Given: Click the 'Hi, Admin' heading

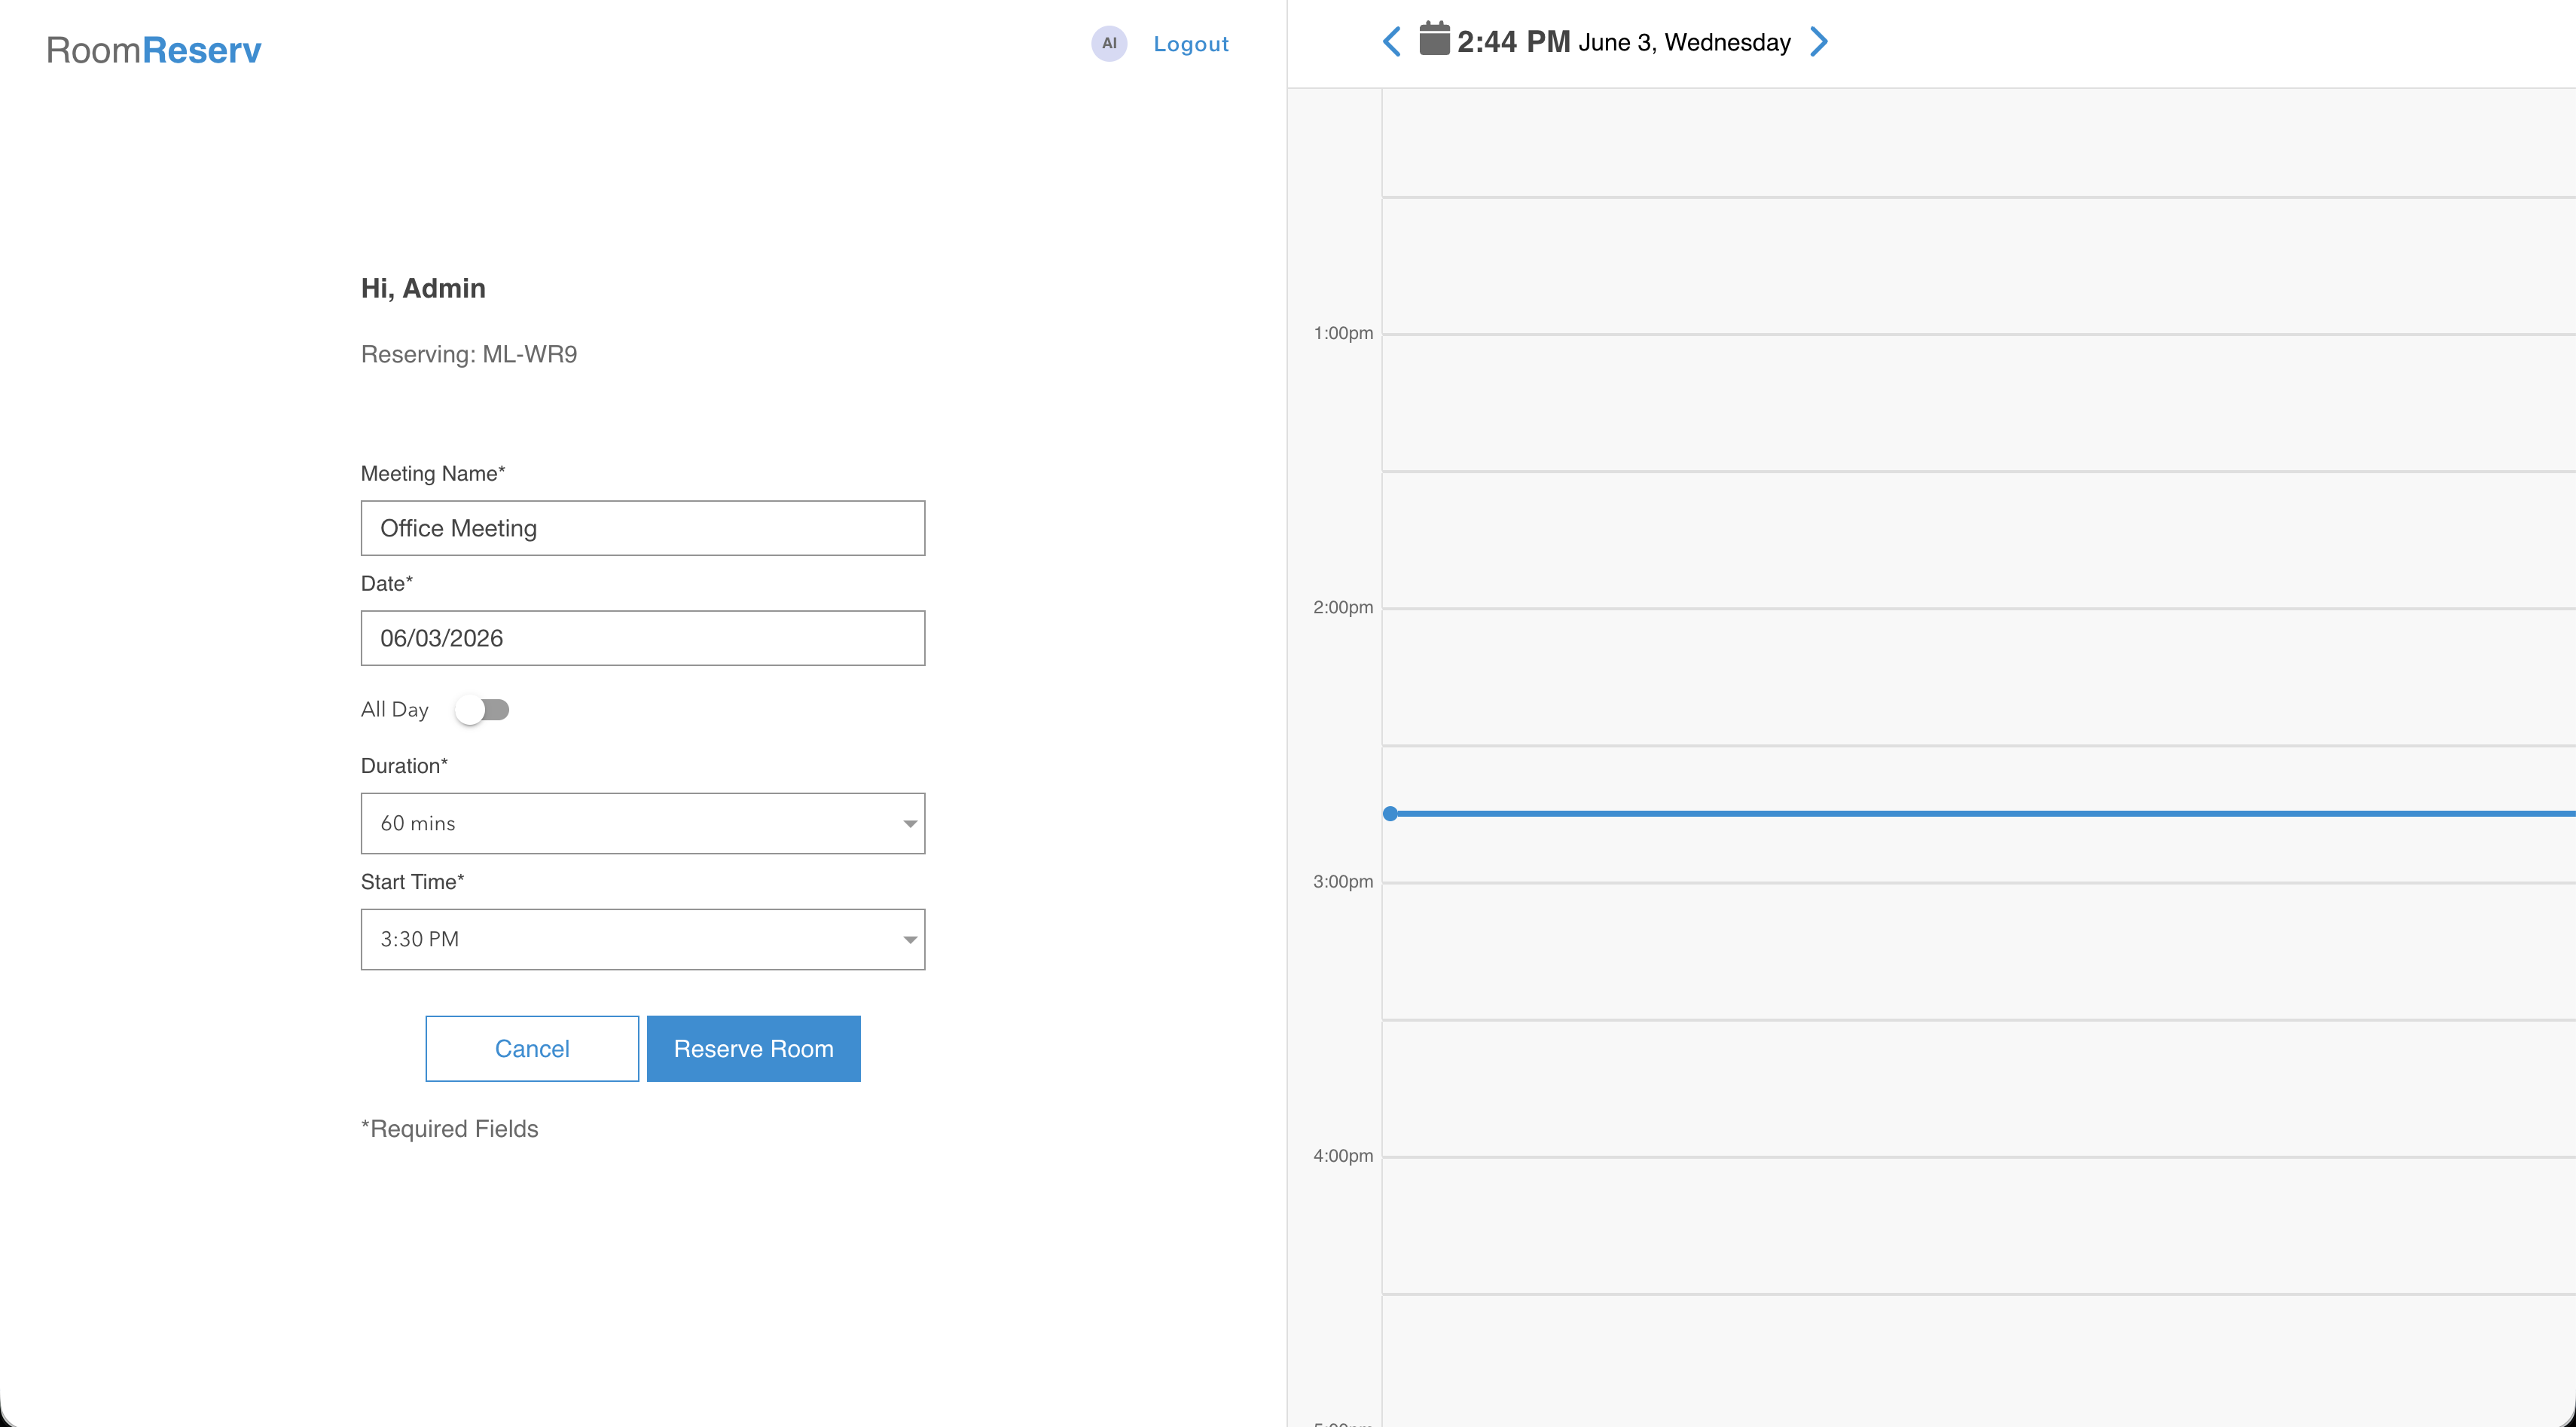Looking at the screenshot, I should pos(423,288).
